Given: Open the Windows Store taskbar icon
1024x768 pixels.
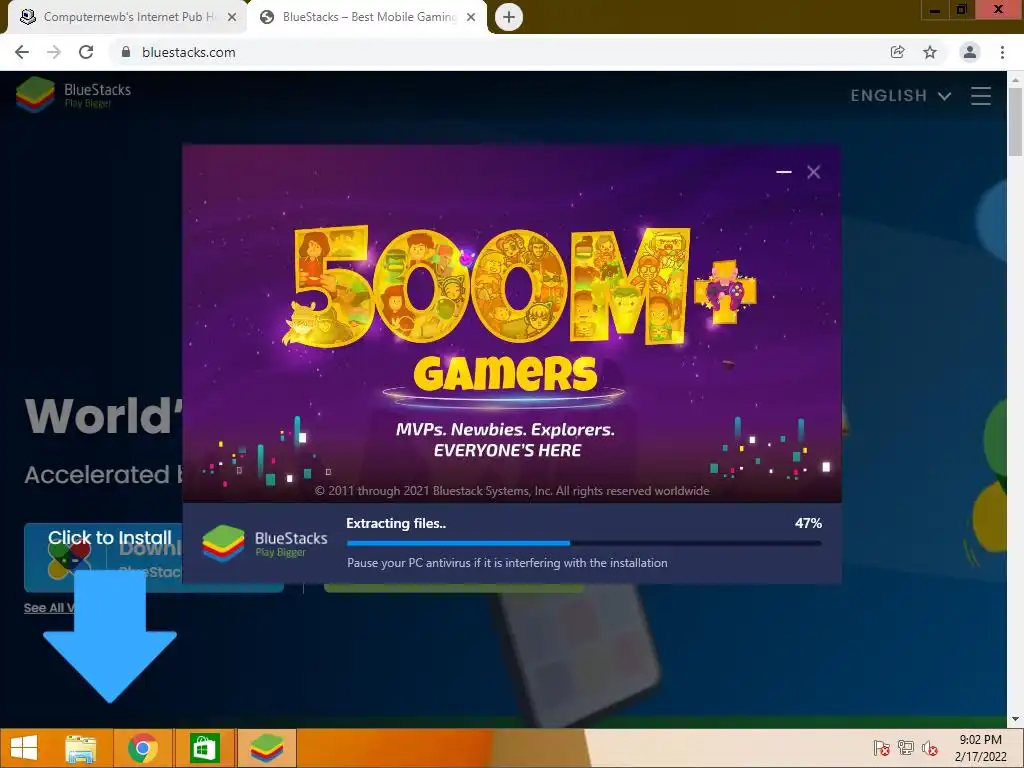Looking at the screenshot, I should (x=204, y=748).
